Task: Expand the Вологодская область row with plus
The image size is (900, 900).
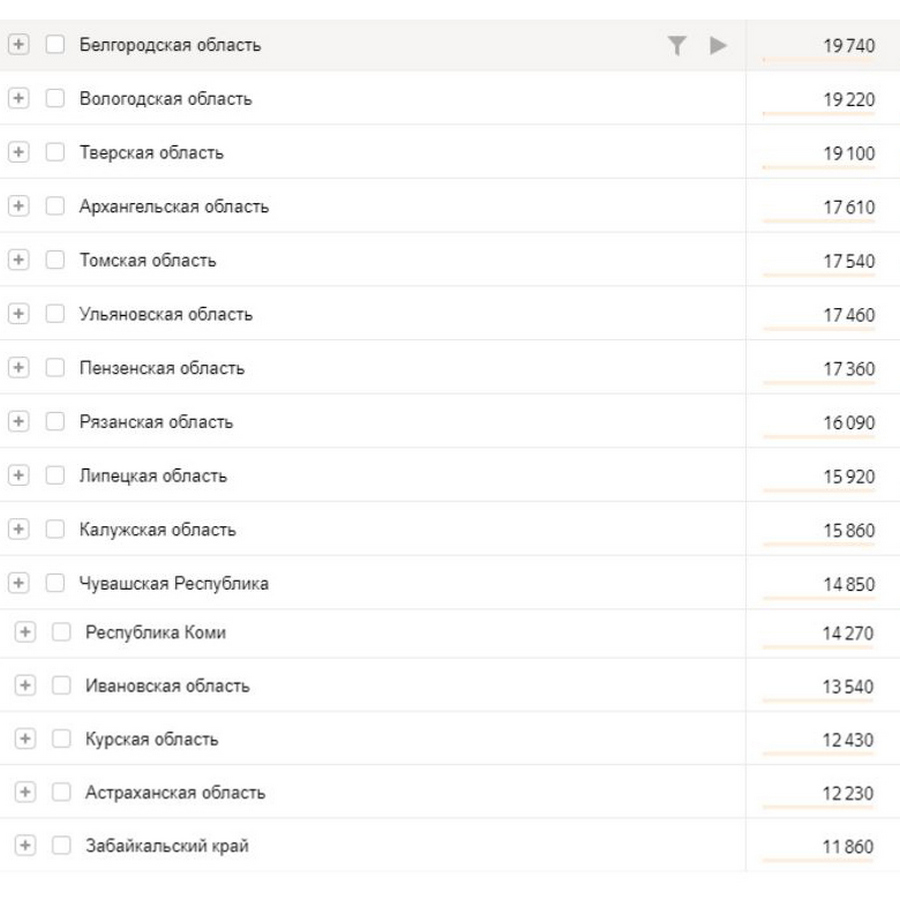Action: pyautogui.click(x=18, y=98)
